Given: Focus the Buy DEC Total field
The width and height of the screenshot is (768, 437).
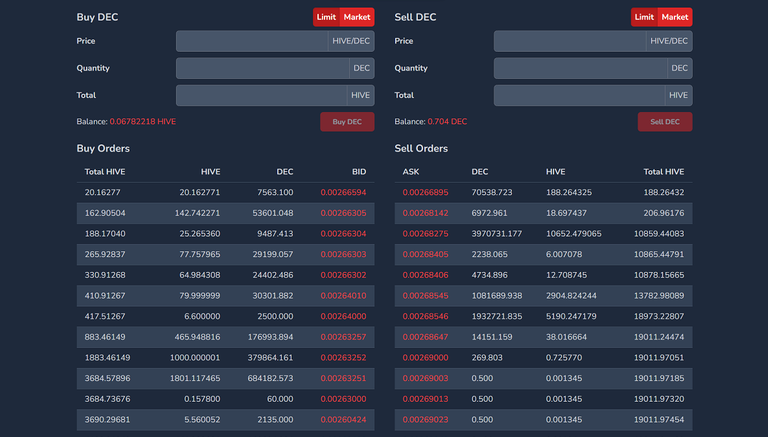Looking at the screenshot, I should pyautogui.click(x=262, y=95).
